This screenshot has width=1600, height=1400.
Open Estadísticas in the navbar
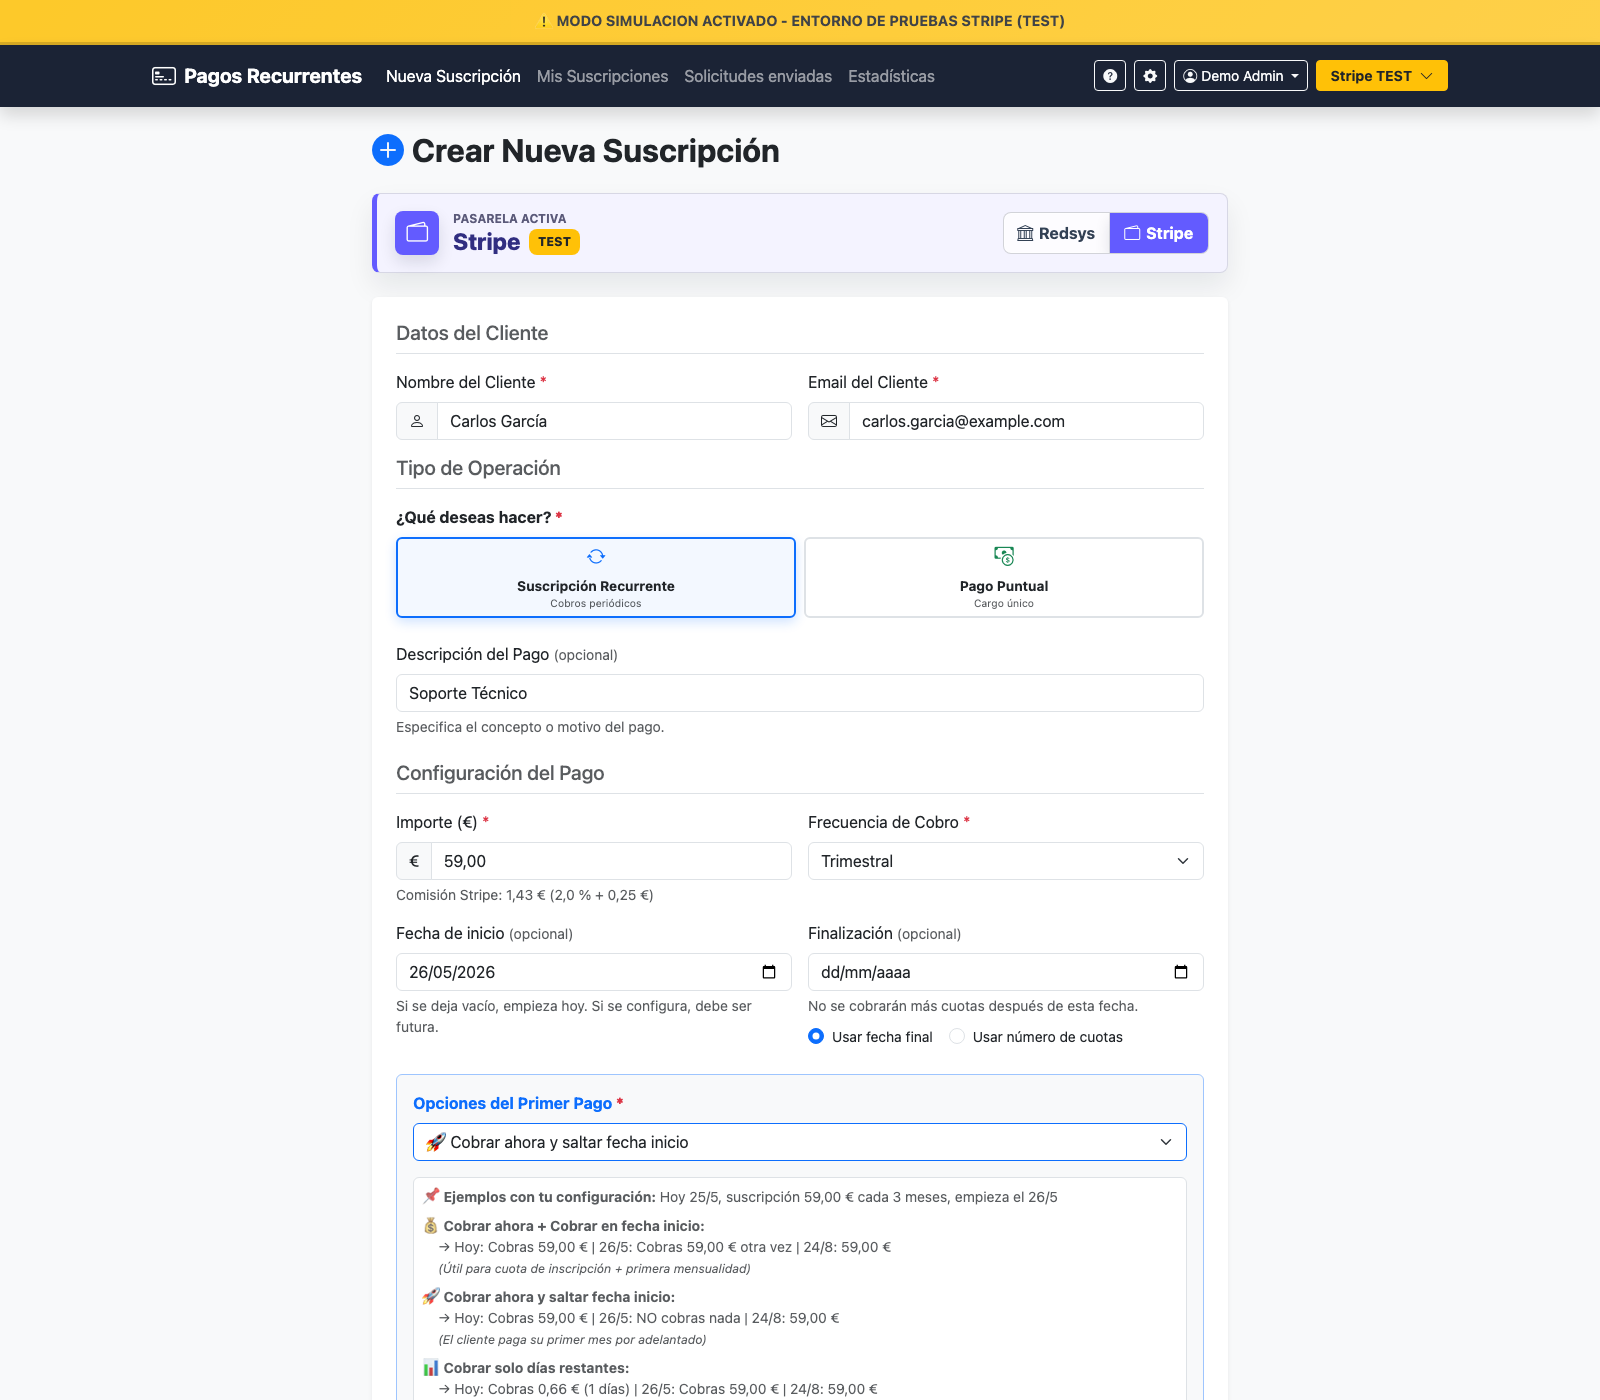pyautogui.click(x=891, y=76)
